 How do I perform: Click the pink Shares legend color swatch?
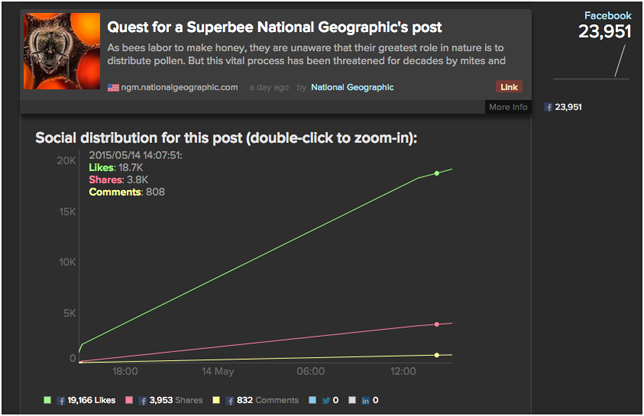click(130, 400)
